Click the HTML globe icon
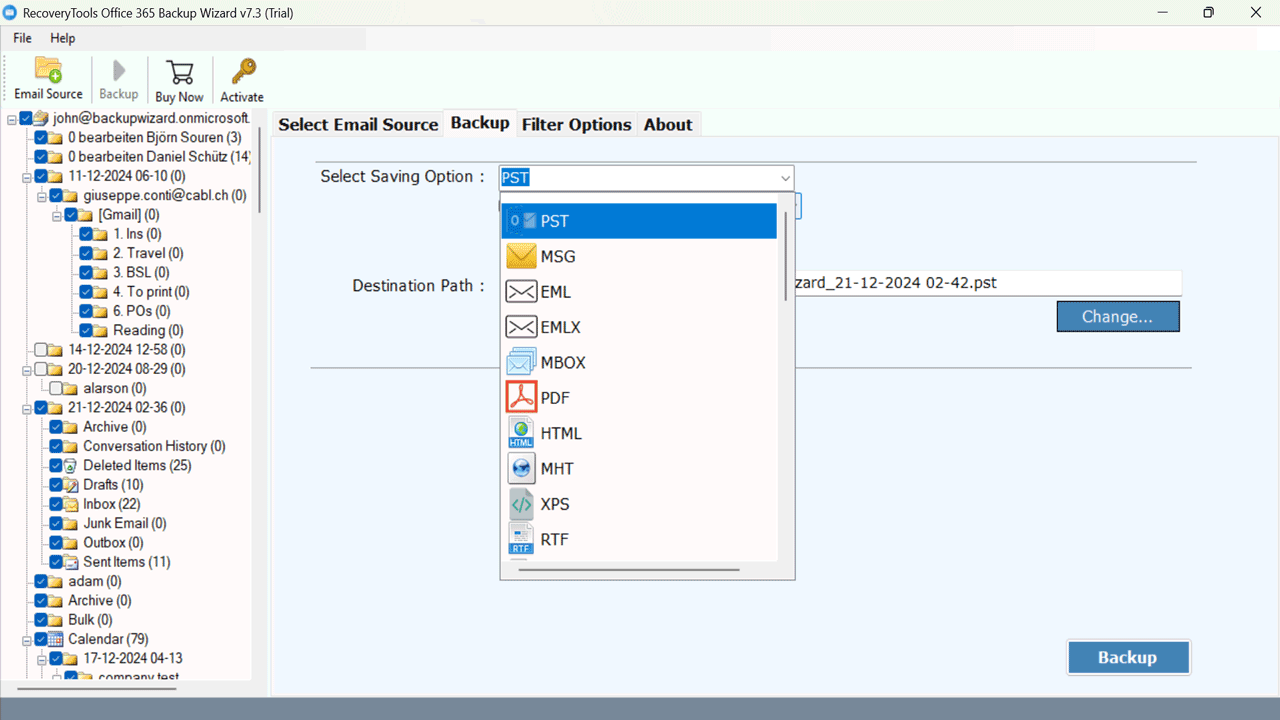1280x720 pixels. 522,433
